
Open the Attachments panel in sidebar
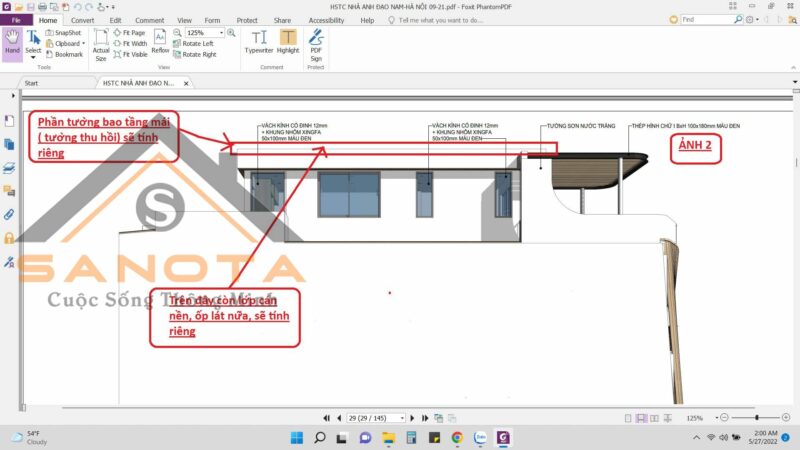(x=9, y=215)
